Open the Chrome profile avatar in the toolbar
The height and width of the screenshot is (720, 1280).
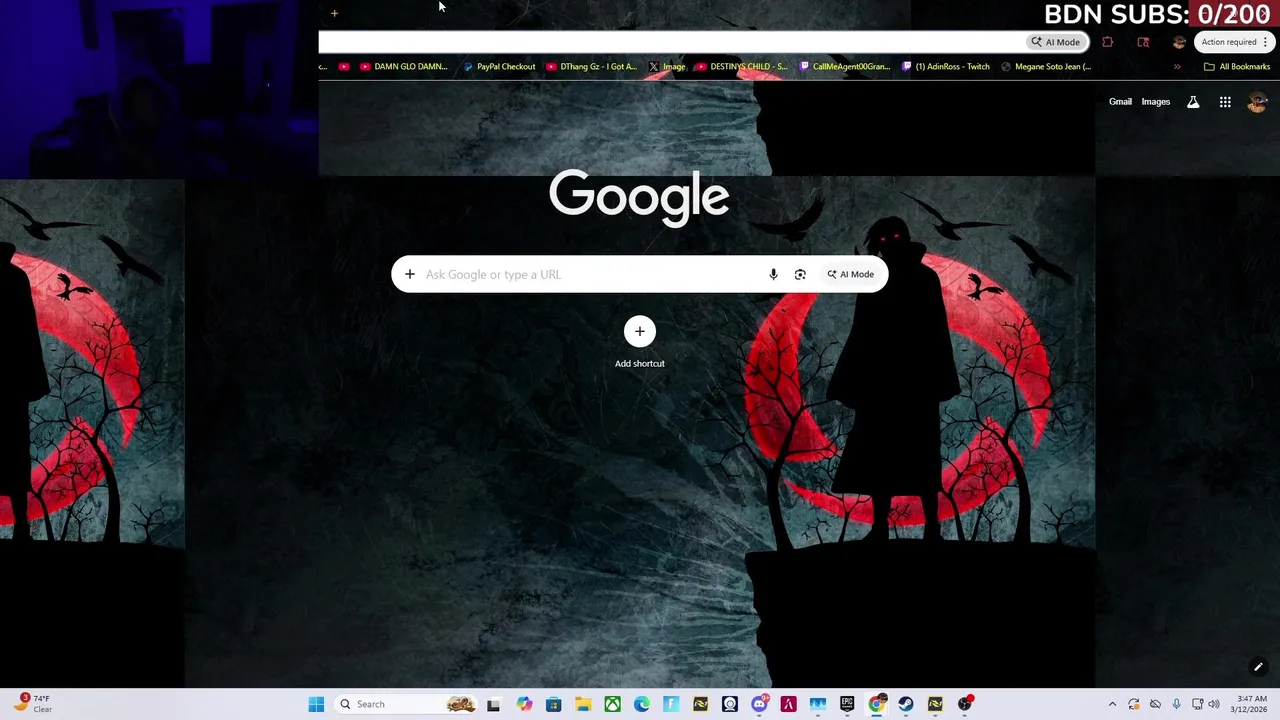coord(1179,42)
